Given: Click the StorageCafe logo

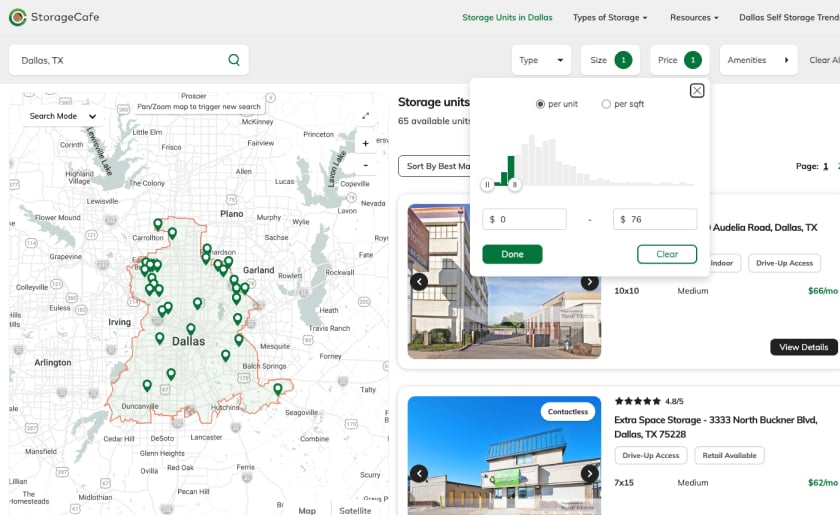Looking at the screenshot, I should 54,17.
